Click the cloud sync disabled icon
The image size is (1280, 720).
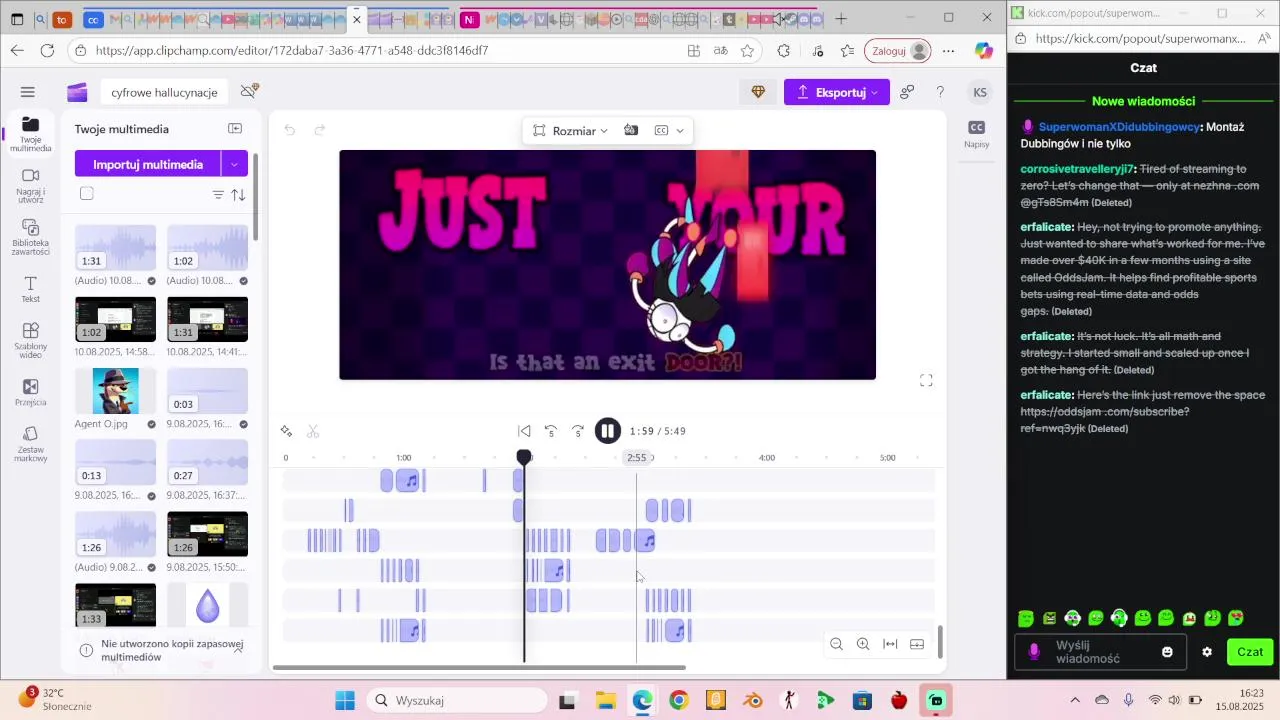(x=250, y=91)
